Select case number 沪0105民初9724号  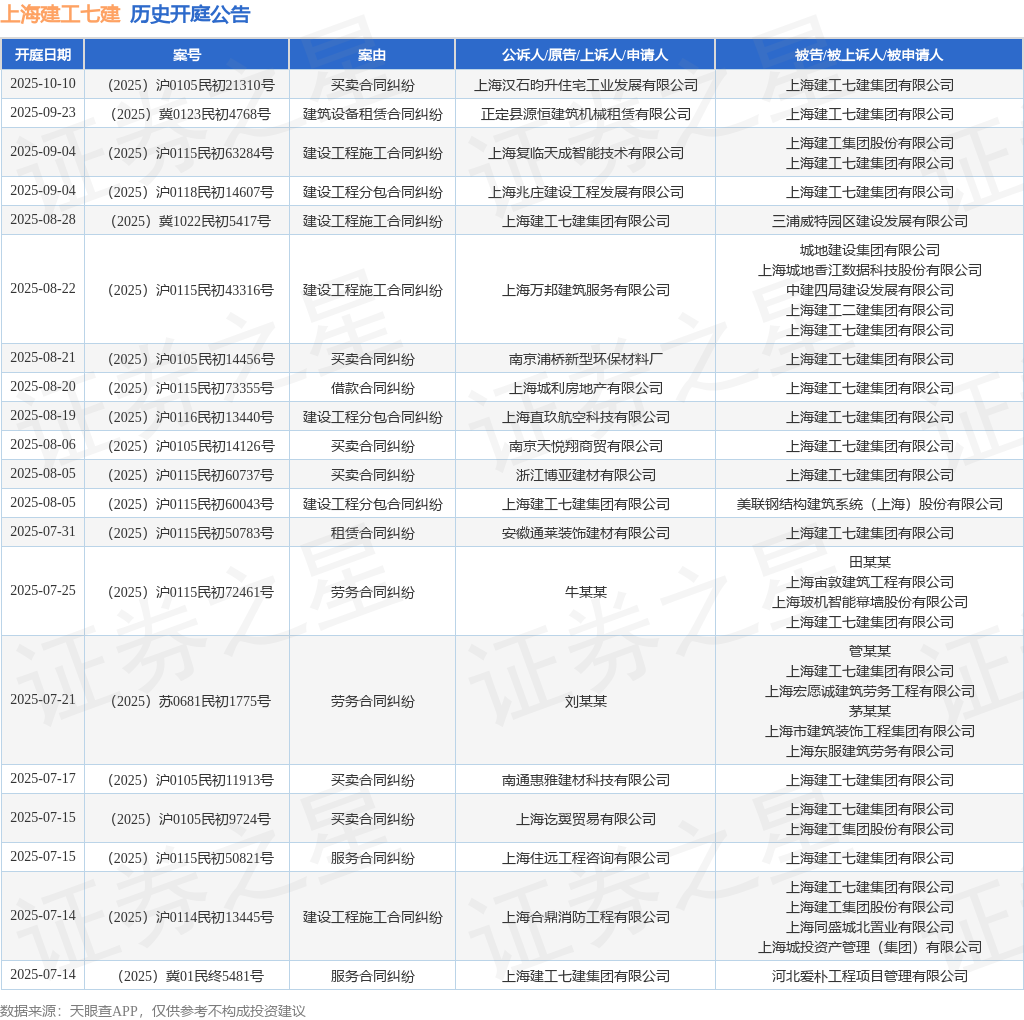click(x=191, y=819)
